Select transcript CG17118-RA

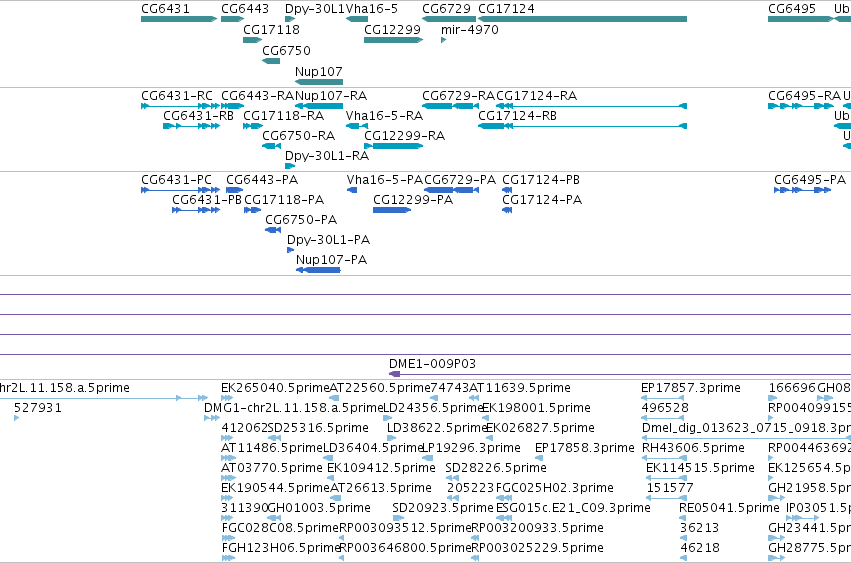pyautogui.click(x=253, y=126)
